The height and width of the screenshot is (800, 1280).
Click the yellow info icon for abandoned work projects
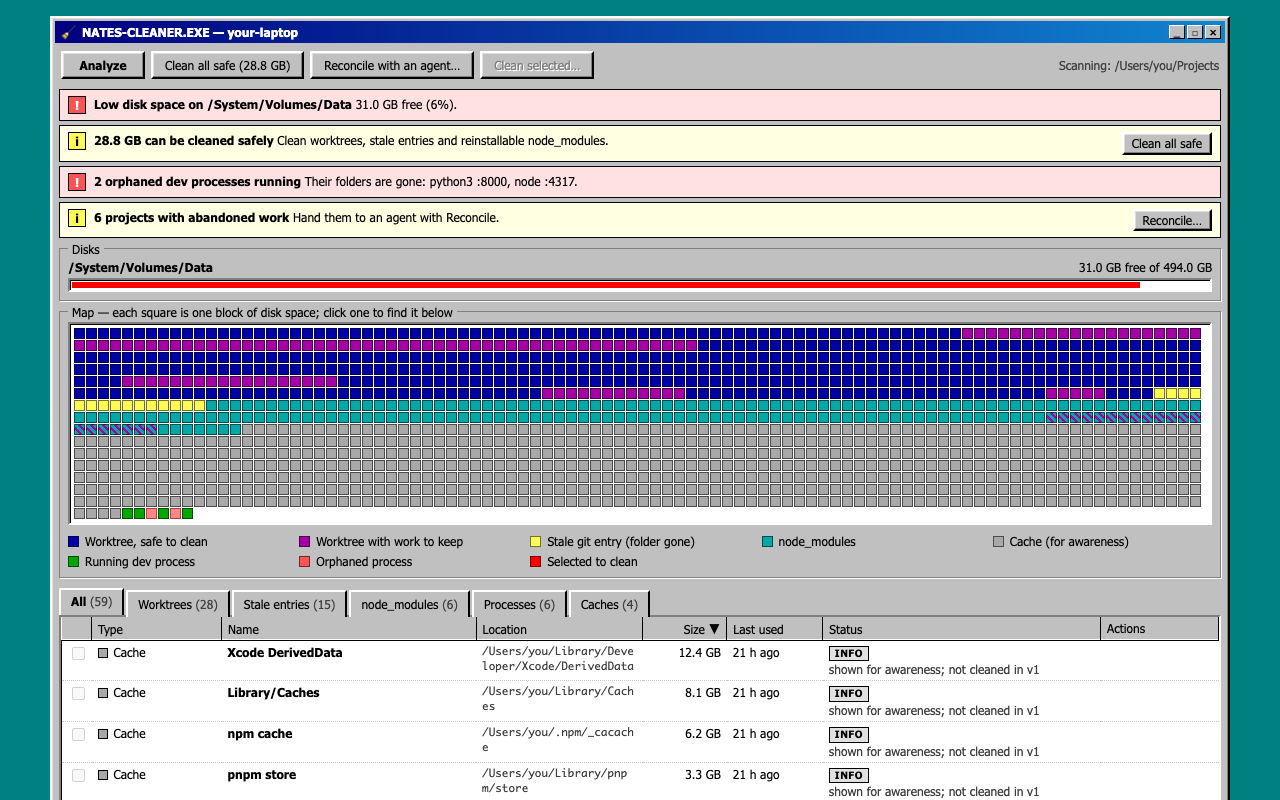77,218
